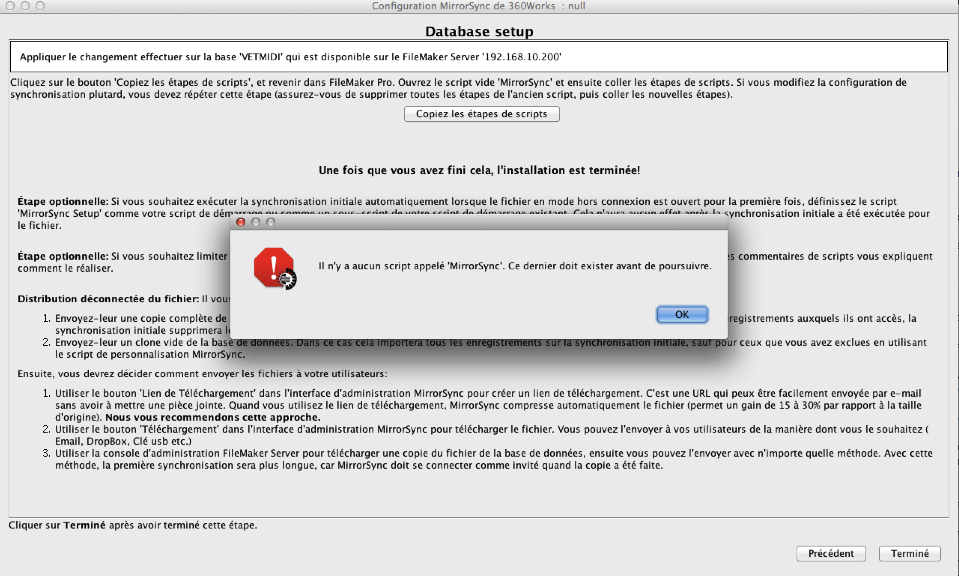Click the VETMIDI database description field
Screen dimensions: 959x576
479,57
